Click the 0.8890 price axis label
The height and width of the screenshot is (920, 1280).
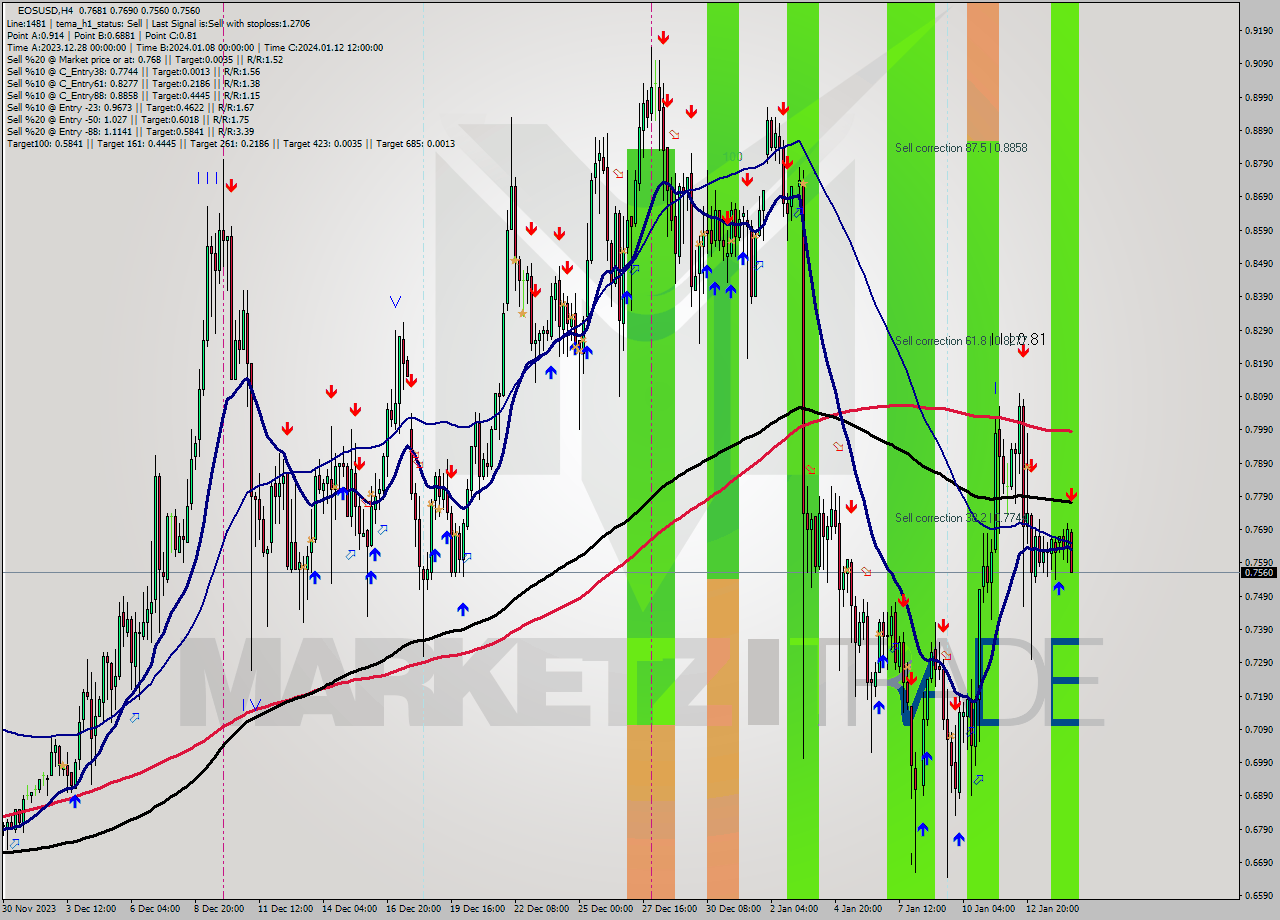click(x=1258, y=130)
